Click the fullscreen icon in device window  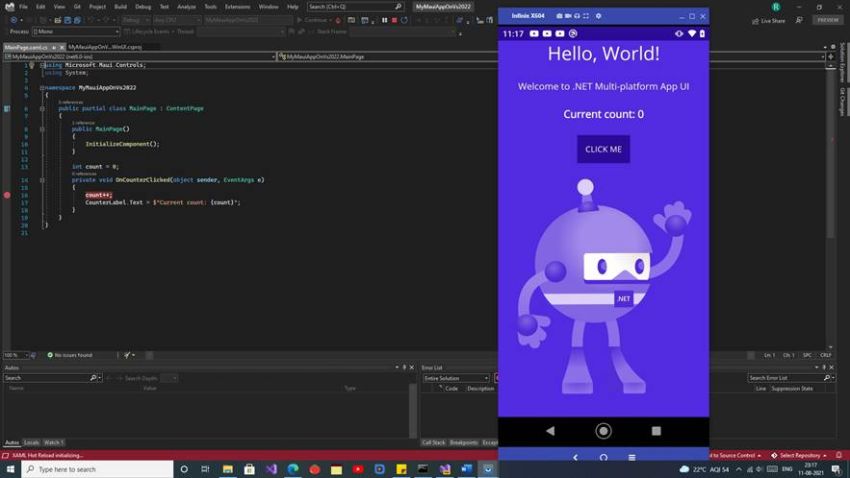click(585, 16)
